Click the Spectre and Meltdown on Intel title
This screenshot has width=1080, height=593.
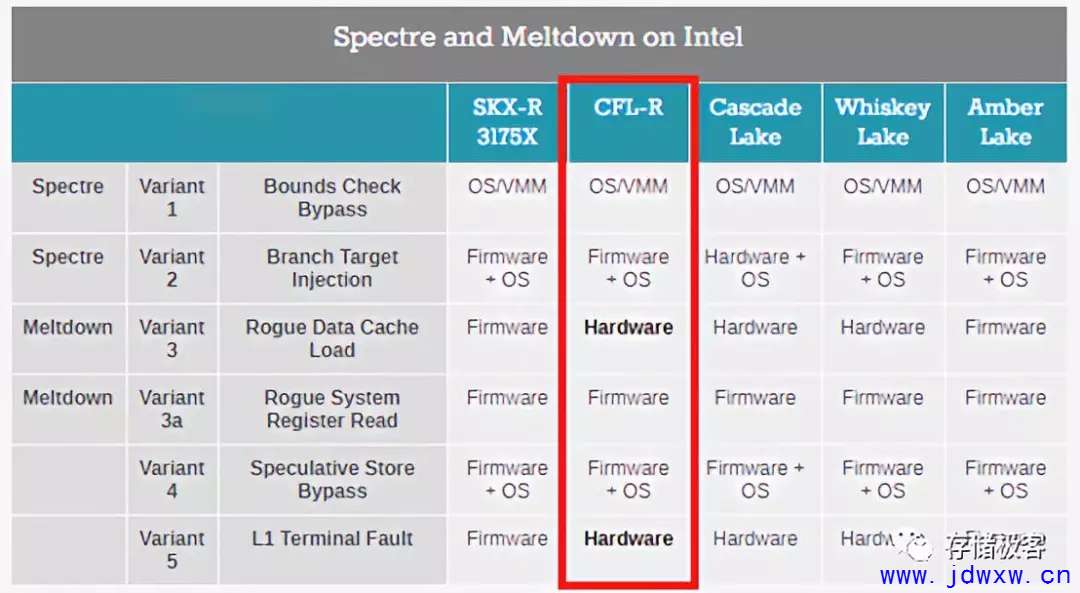point(538,37)
